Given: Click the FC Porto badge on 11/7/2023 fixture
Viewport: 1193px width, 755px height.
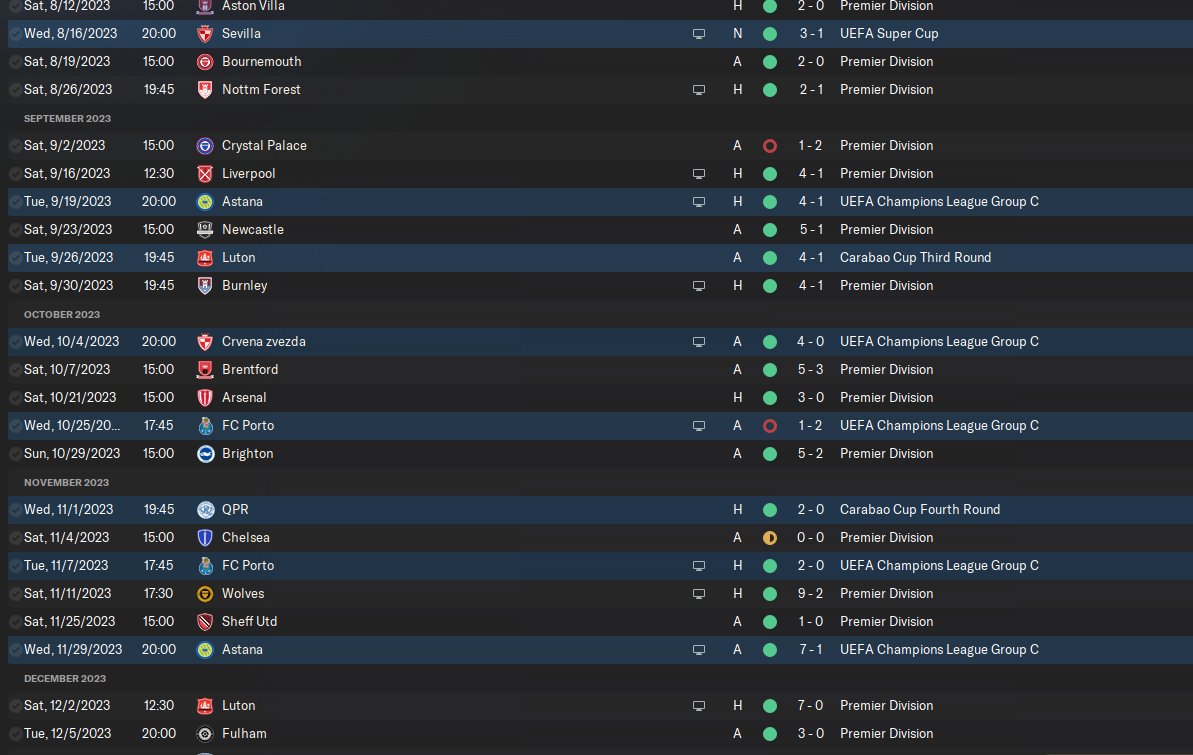Looking at the screenshot, I should coord(205,565).
